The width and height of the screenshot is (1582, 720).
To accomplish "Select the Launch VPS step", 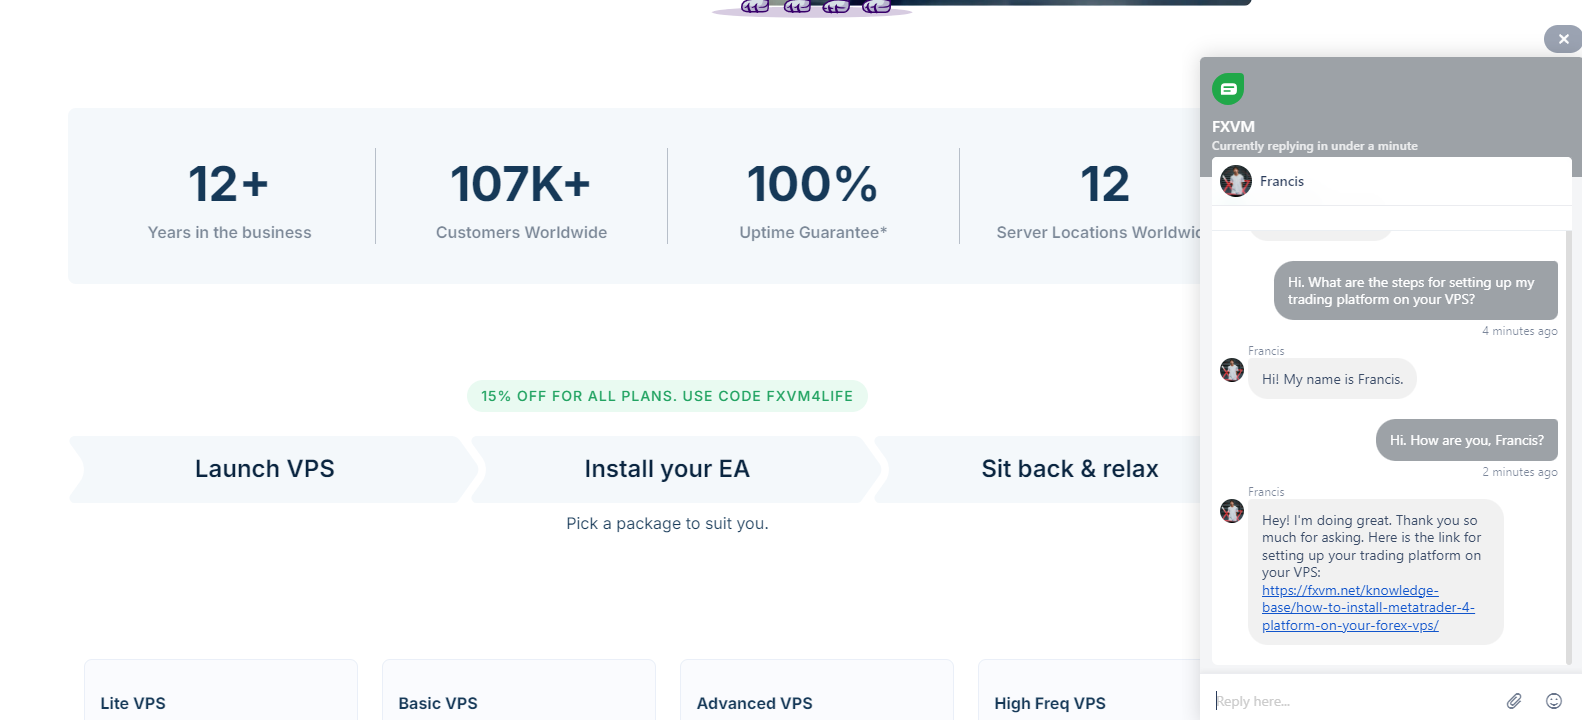I will click(265, 469).
